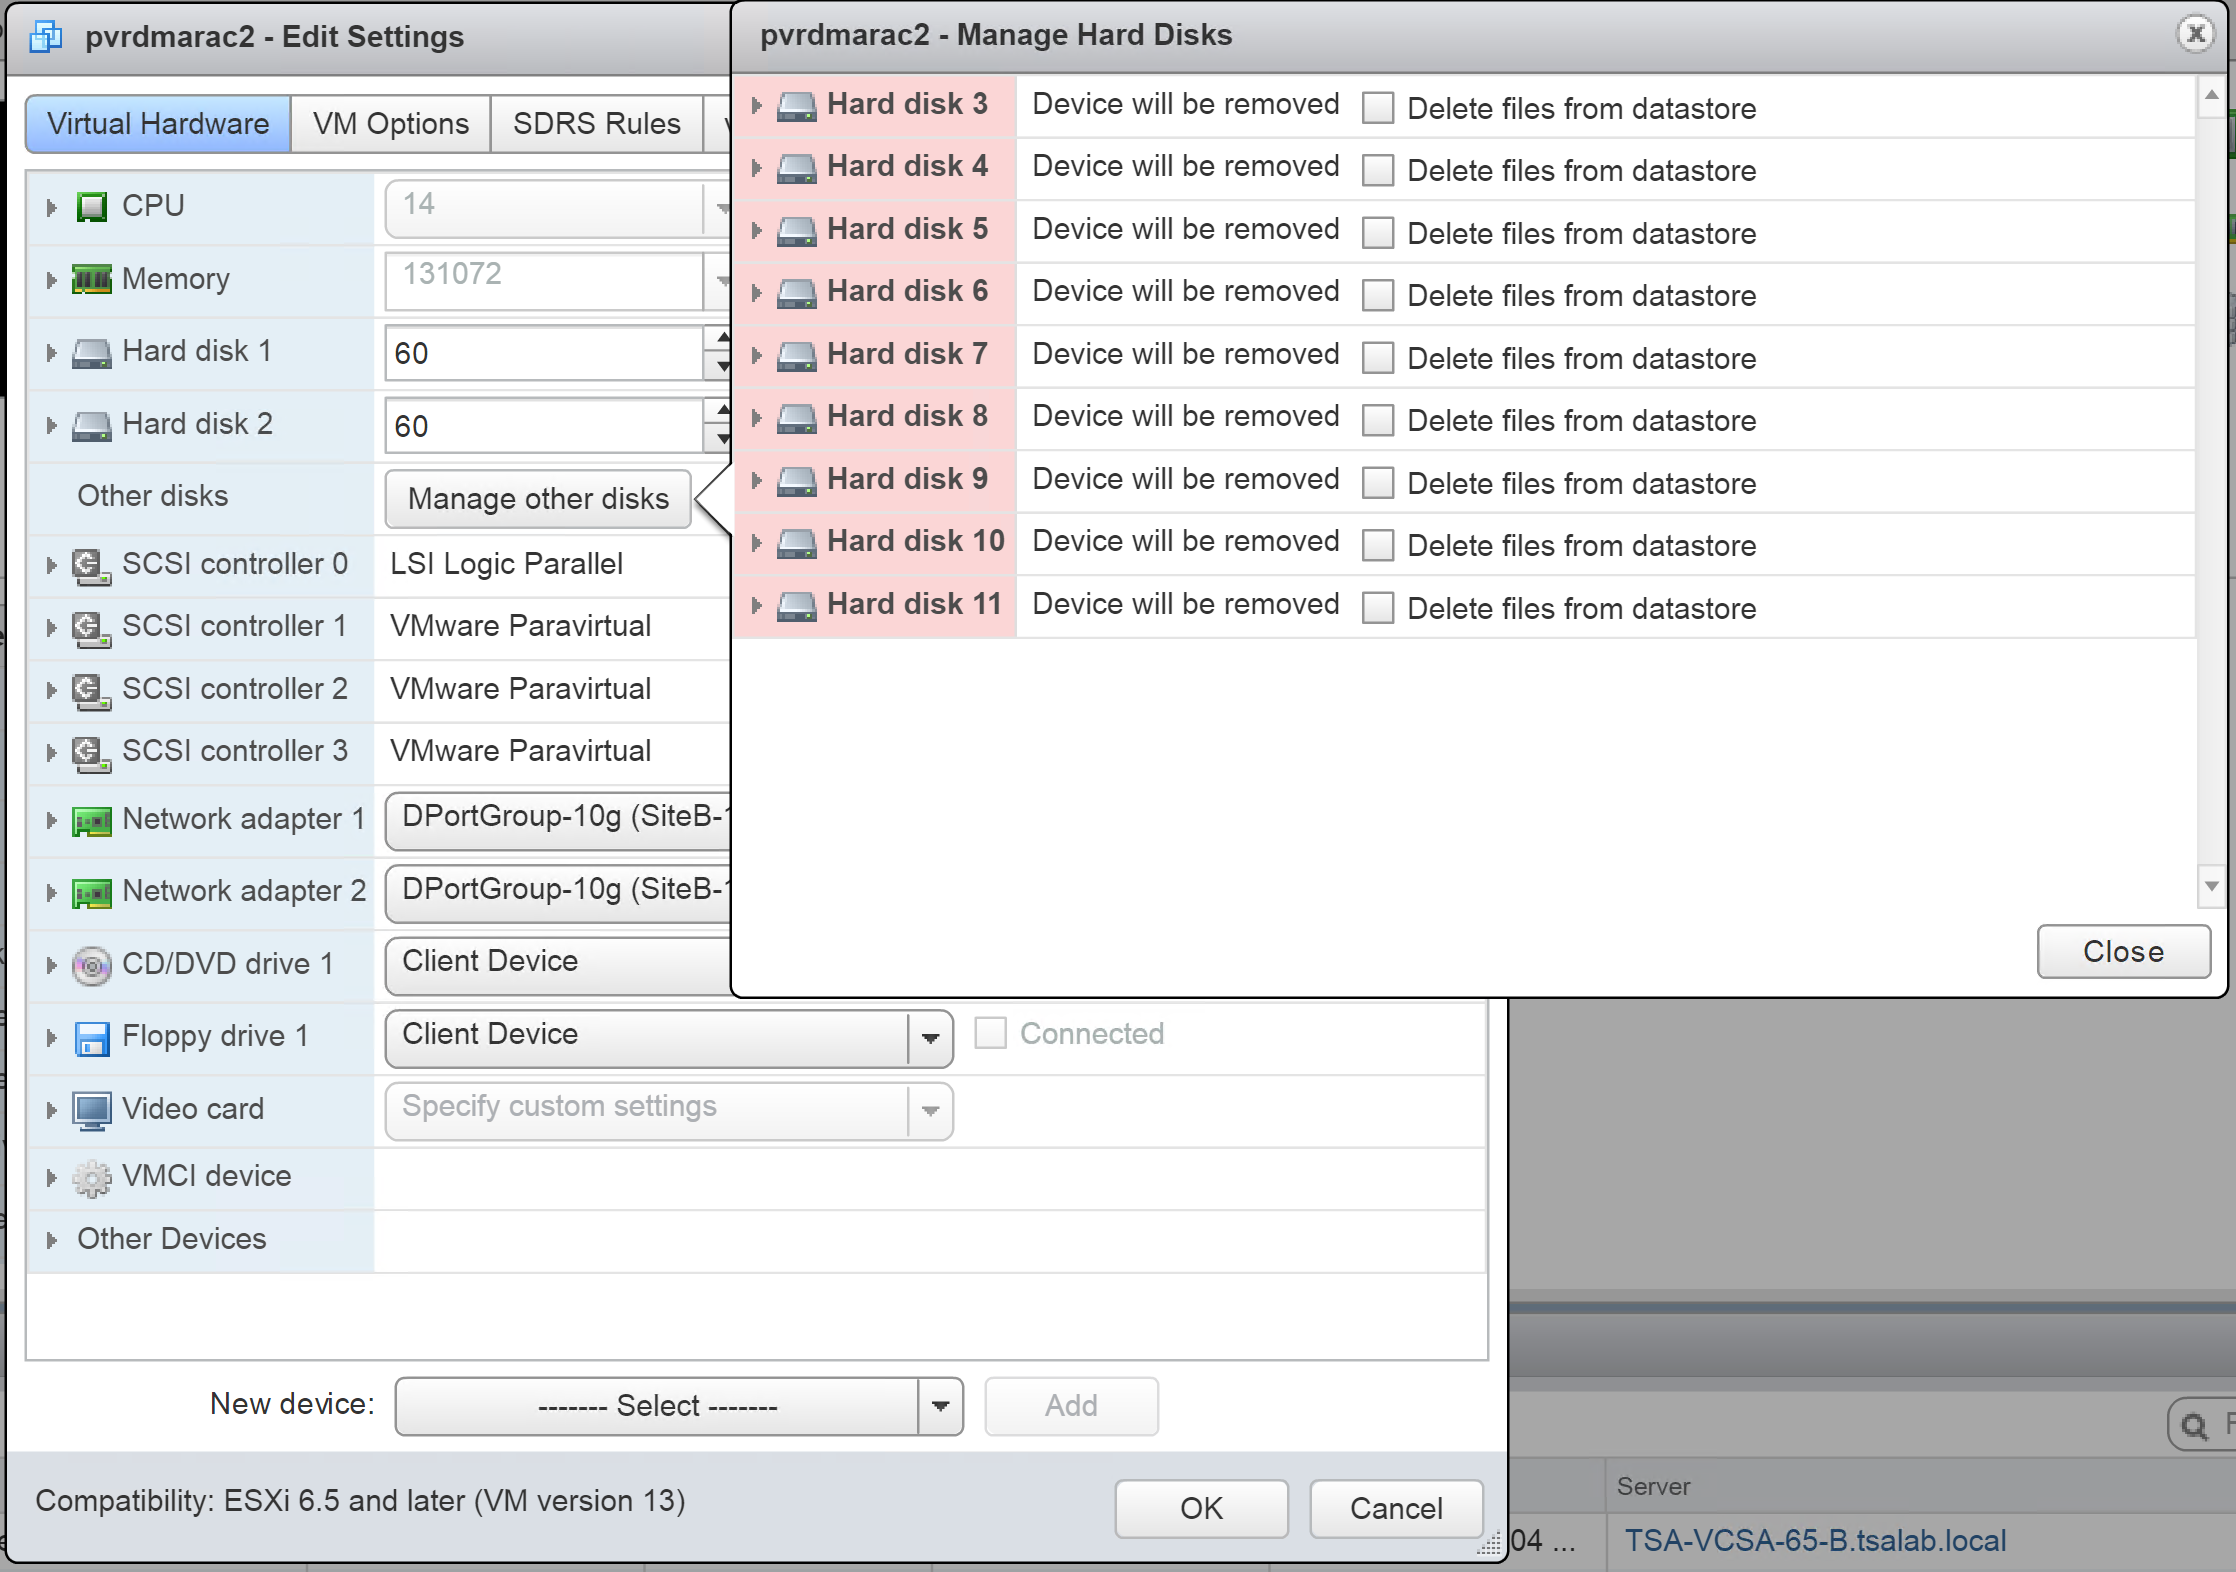
Task: Click the VMCI device gear icon
Action: [x=92, y=1178]
